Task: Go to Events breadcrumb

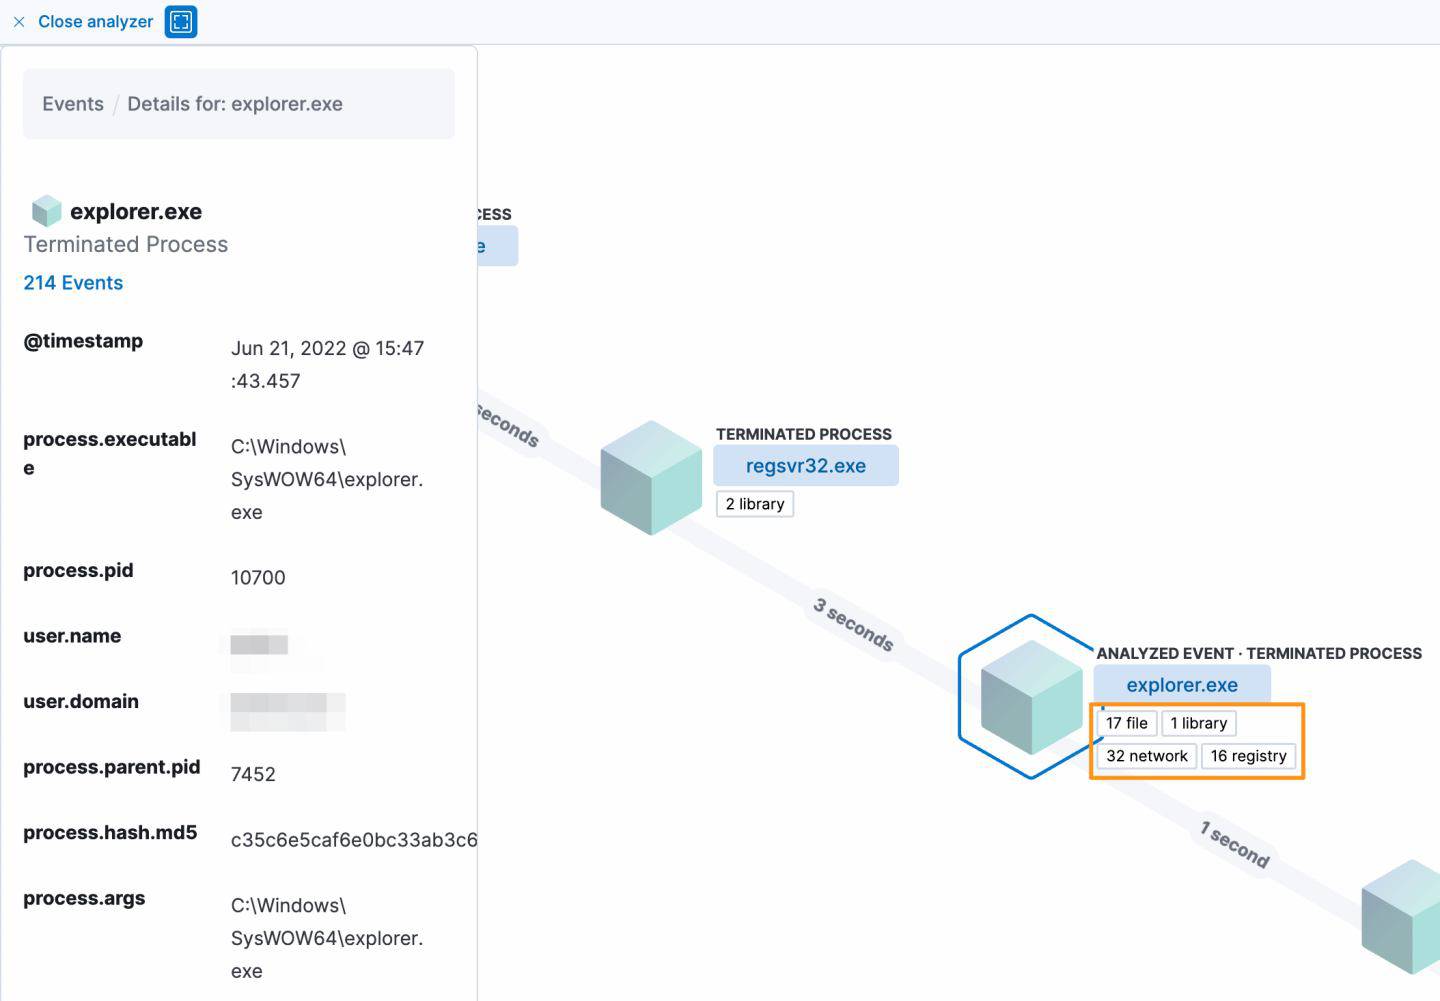Action: tap(73, 104)
